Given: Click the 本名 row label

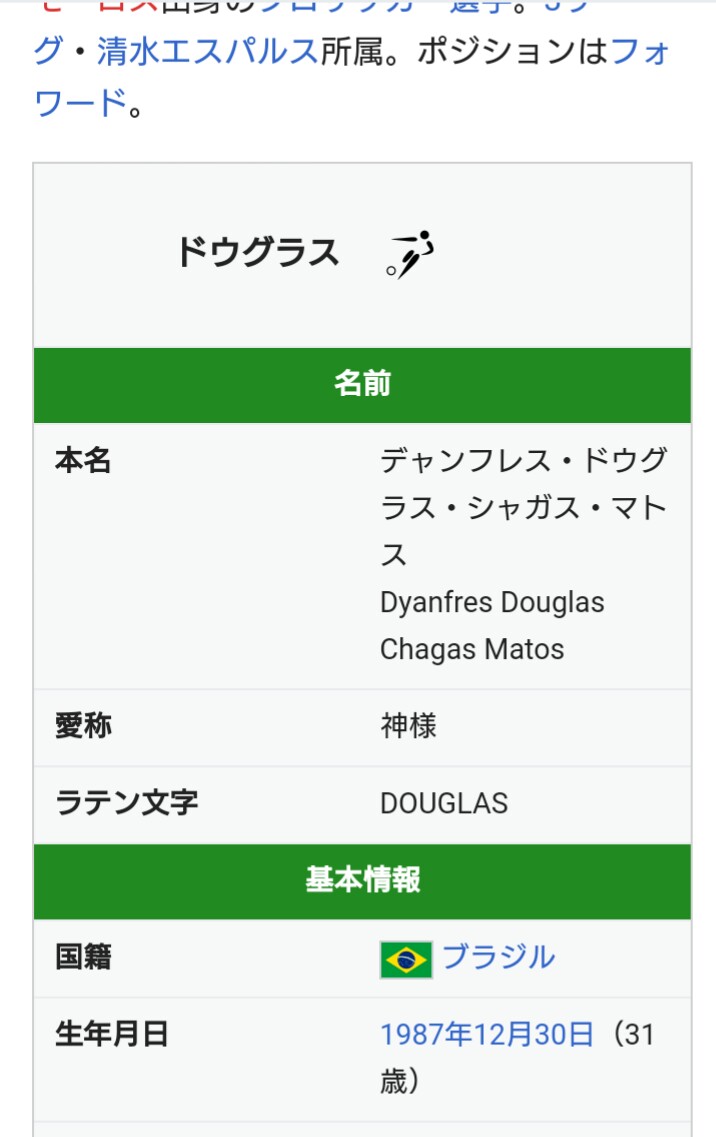Looking at the screenshot, I should 83,461.
